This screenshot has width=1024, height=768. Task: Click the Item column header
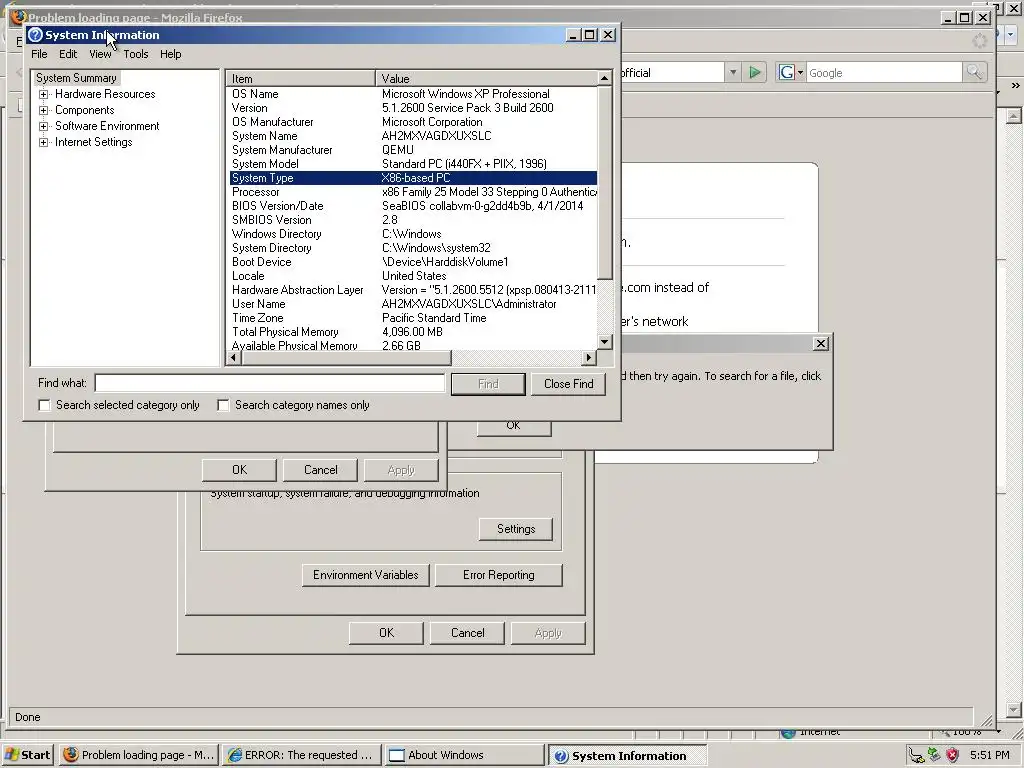click(301, 78)
